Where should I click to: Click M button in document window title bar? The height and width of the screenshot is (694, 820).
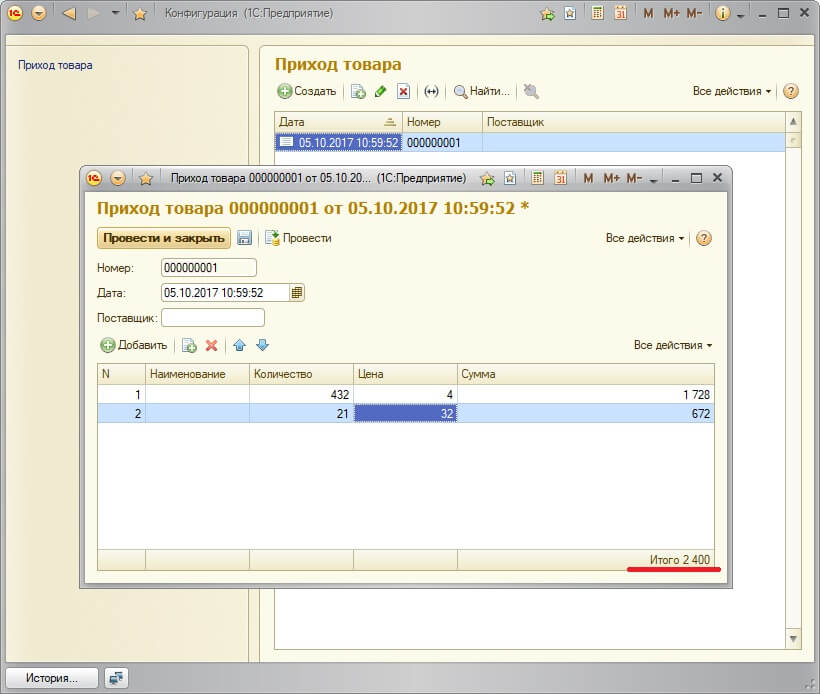(x=588, y=178)
